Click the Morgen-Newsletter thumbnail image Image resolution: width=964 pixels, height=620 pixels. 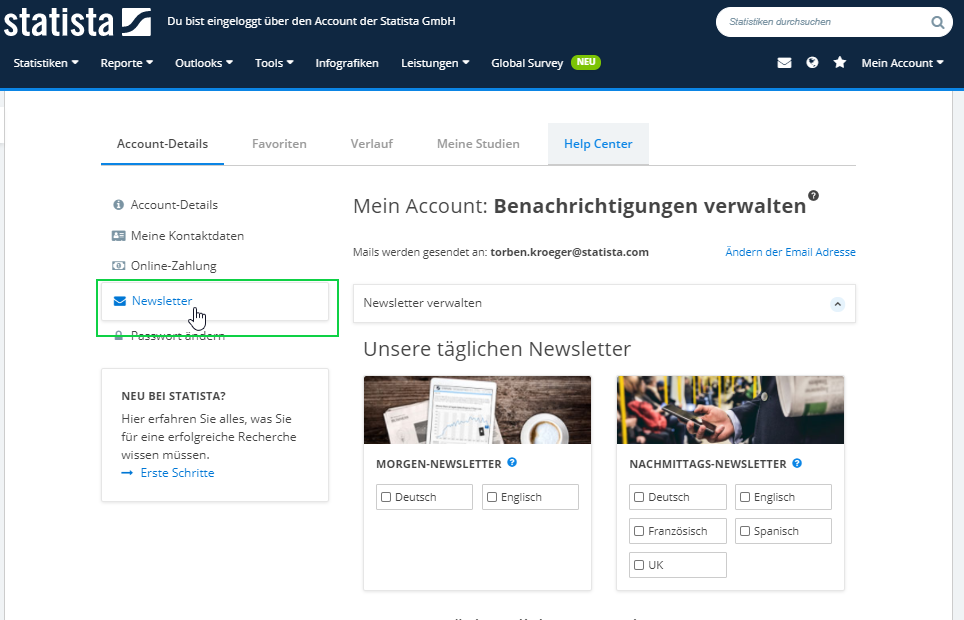(477, 410)
